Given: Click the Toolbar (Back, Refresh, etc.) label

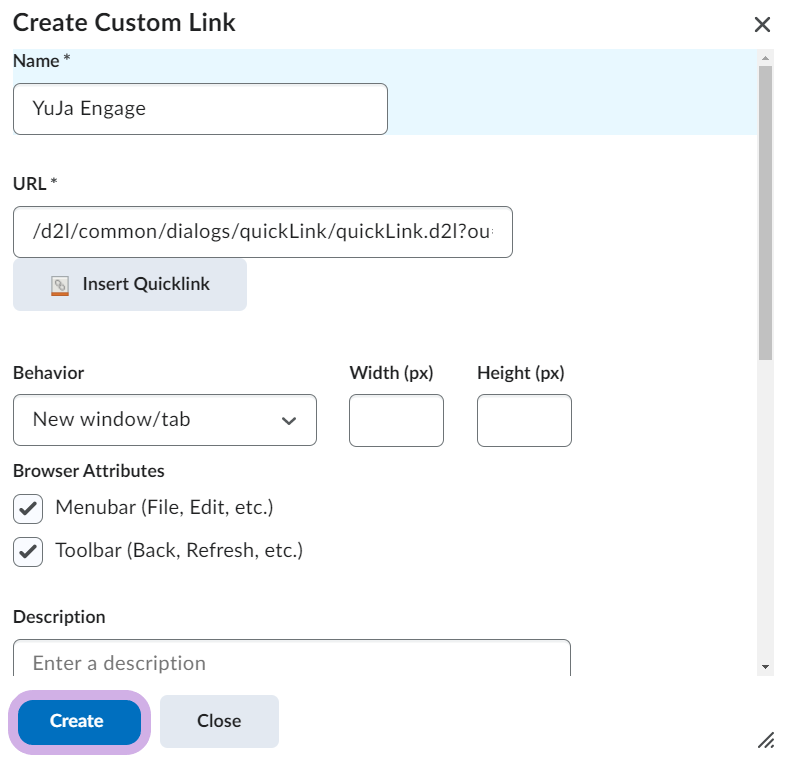Looking at the screenshot, I should pyautogui.click(x=179, y=550).
